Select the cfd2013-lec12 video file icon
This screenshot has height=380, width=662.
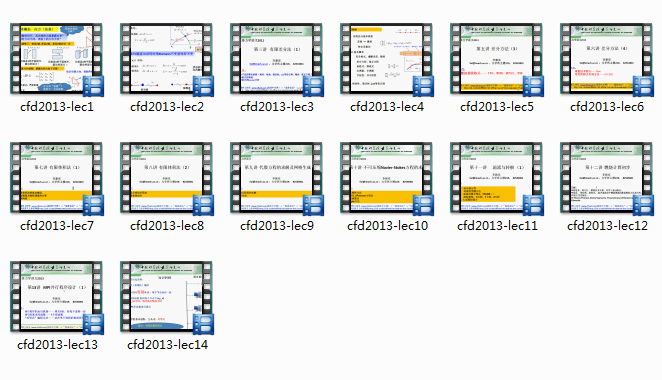(607, 178)
